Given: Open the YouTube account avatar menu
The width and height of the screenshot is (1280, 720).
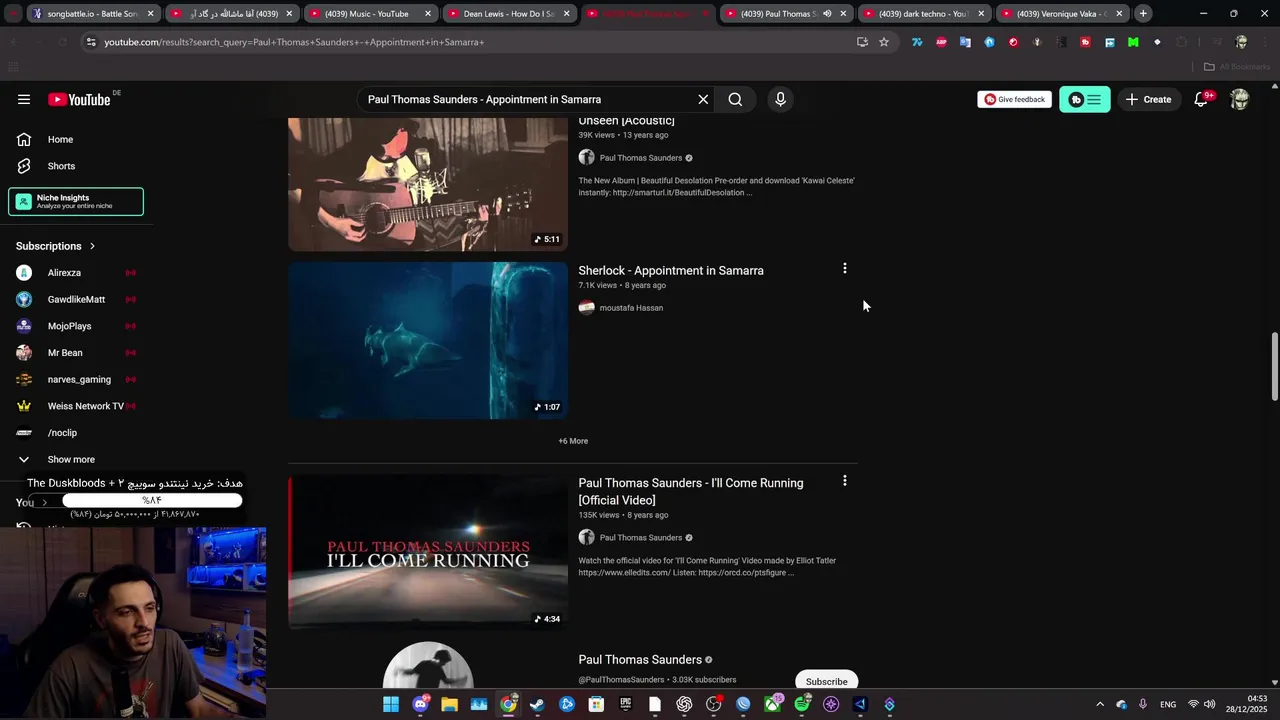Looking at the screenshot, I should pyautogui.click(x=1240, y=99).
